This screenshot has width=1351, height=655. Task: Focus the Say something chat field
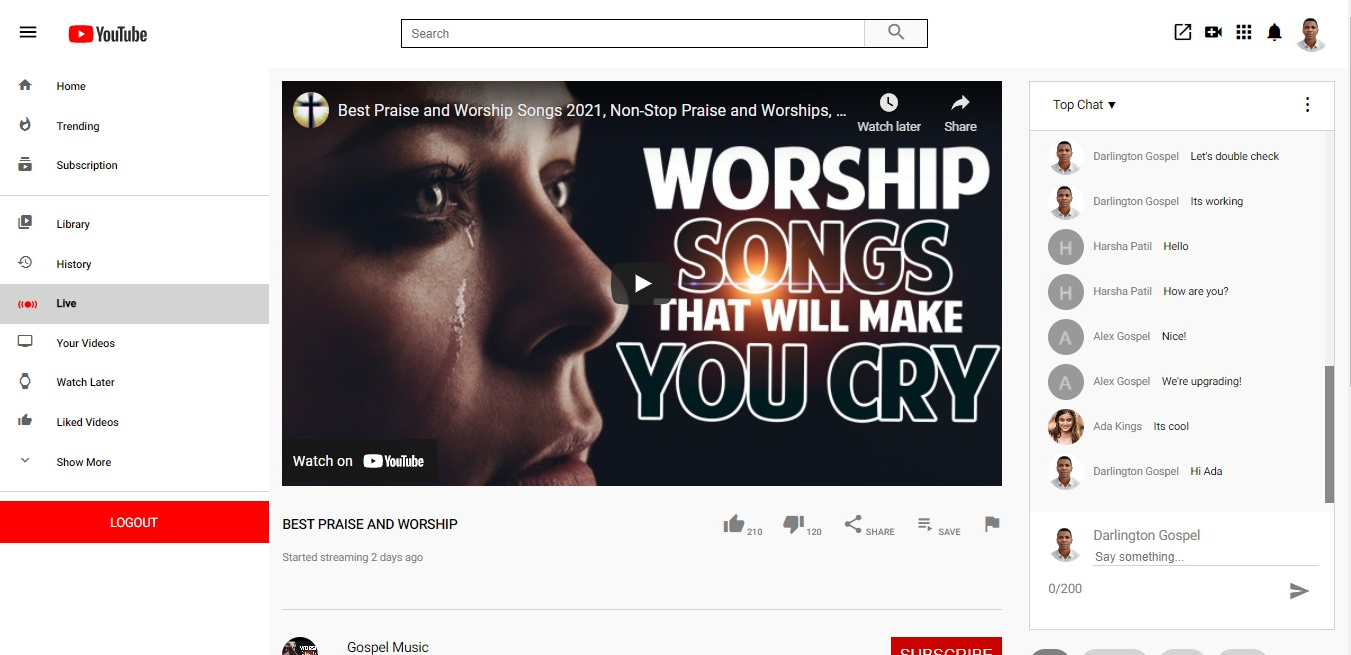(1206, 557)
